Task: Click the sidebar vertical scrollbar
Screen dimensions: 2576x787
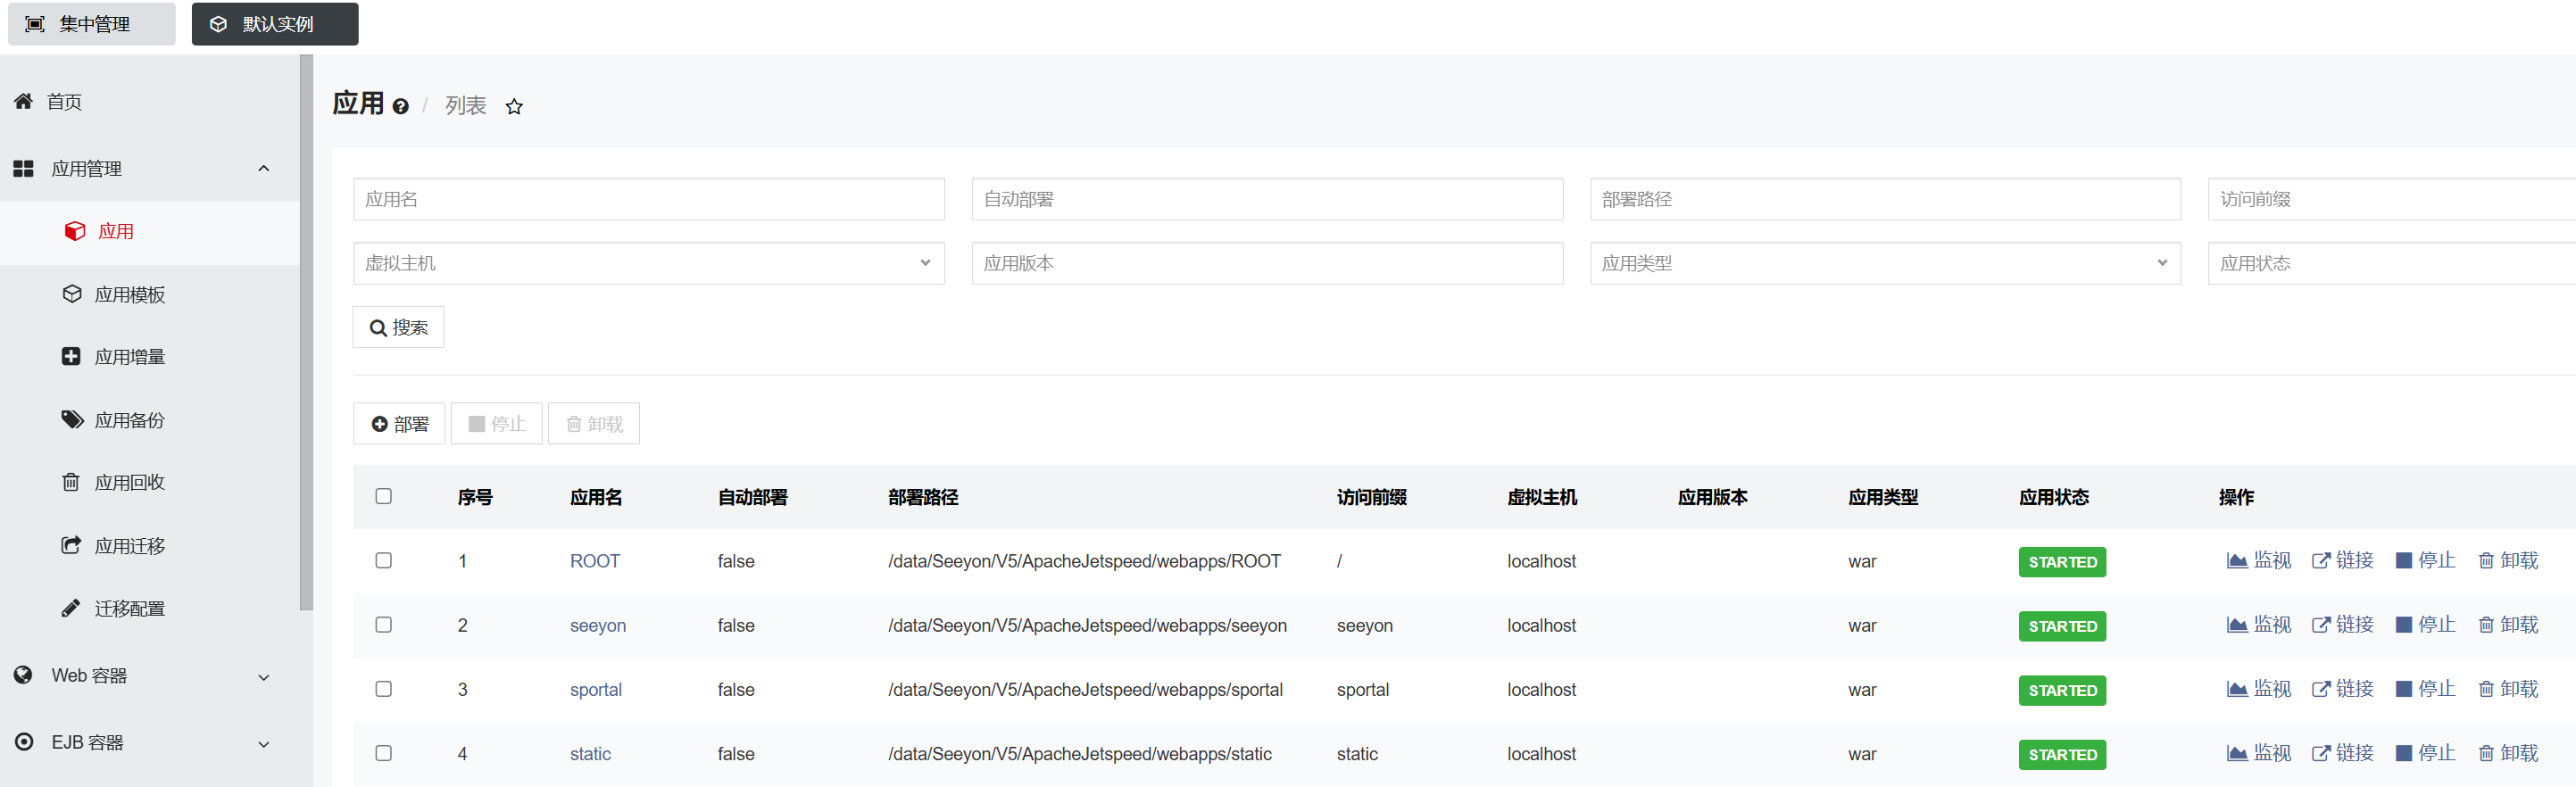Action: [306, 333]
